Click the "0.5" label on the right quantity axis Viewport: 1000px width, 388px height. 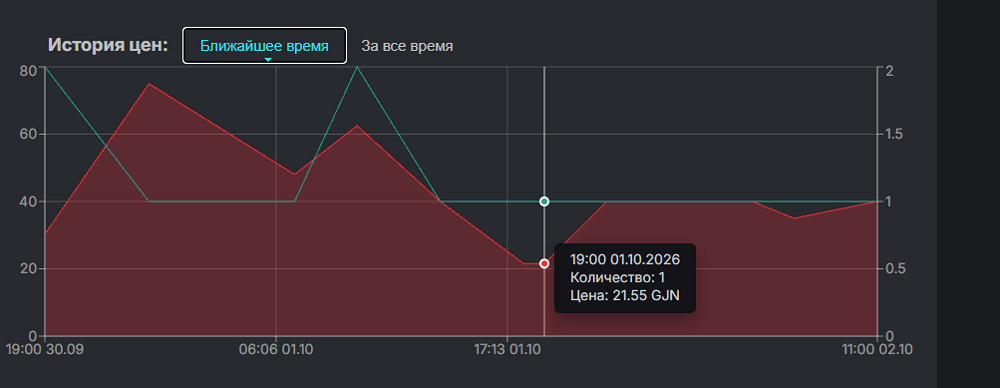[894, 269]
